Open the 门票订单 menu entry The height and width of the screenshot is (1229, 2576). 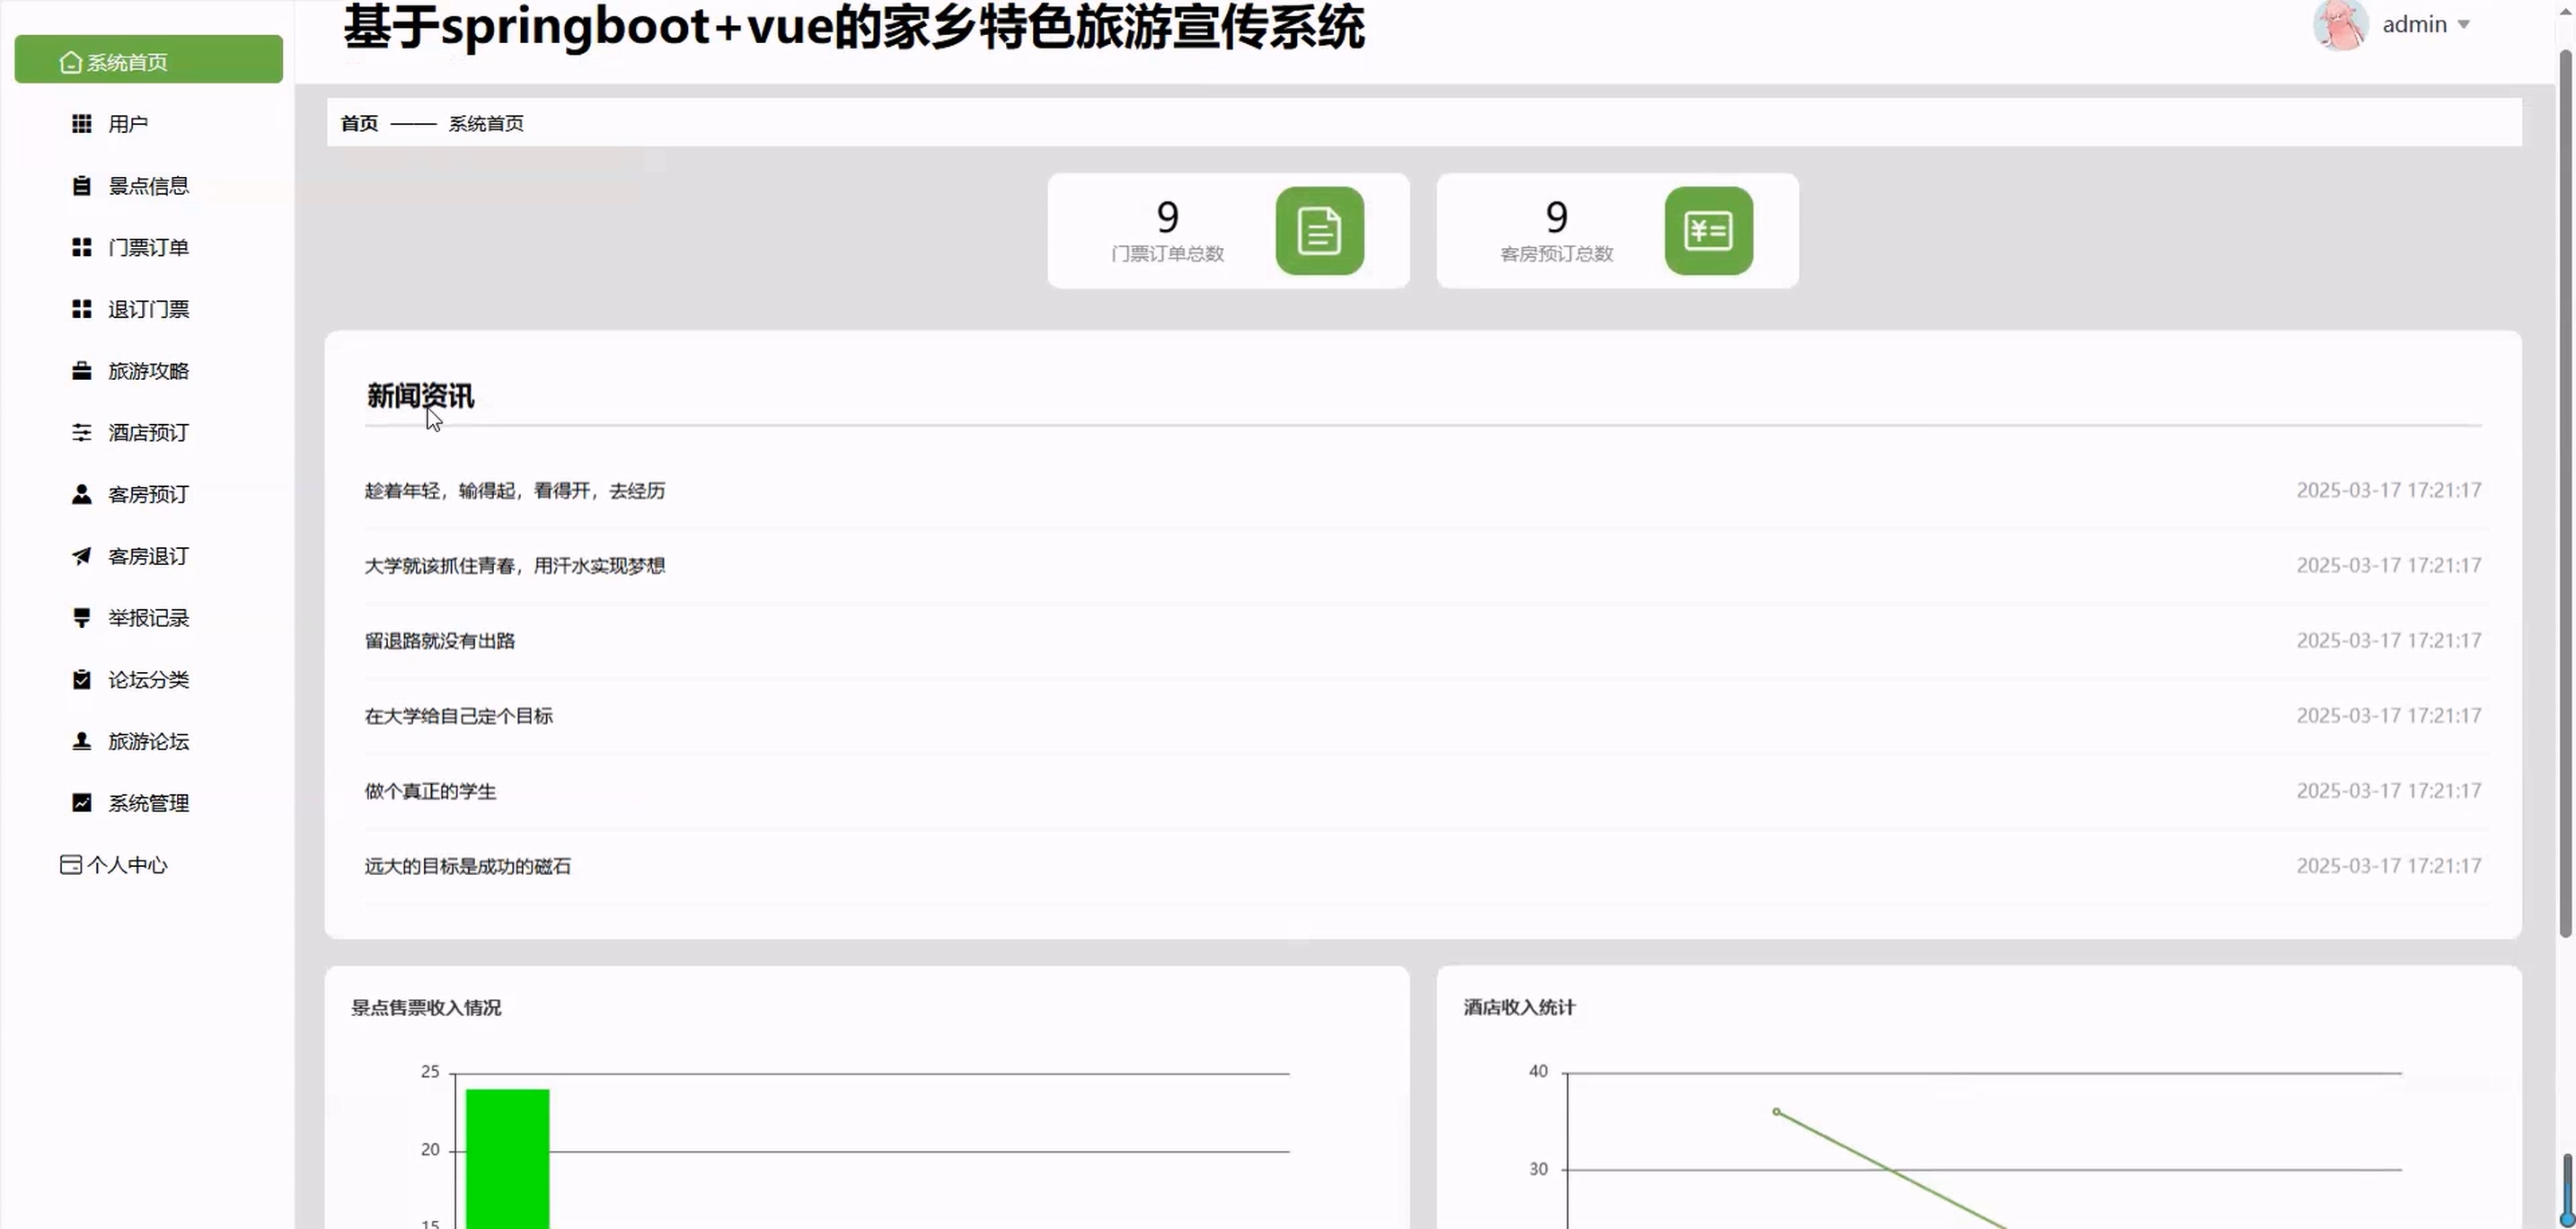pyautogui.click(x=148, y=248)
